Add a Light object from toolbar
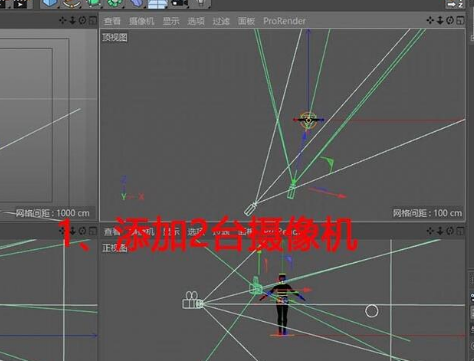The width and height of the screenshot is (474, 361). point(201,3)
